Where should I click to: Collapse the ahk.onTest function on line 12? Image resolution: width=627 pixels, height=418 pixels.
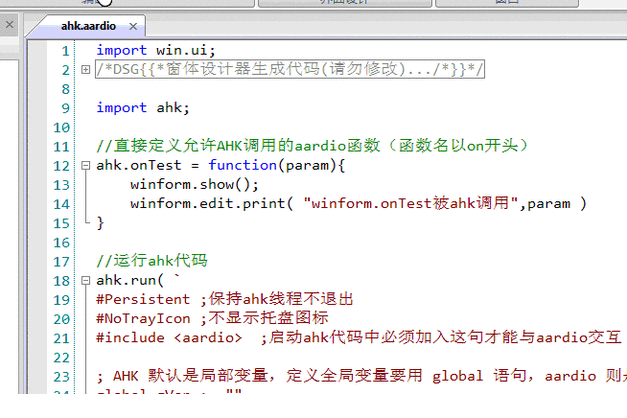coord(86,165)
